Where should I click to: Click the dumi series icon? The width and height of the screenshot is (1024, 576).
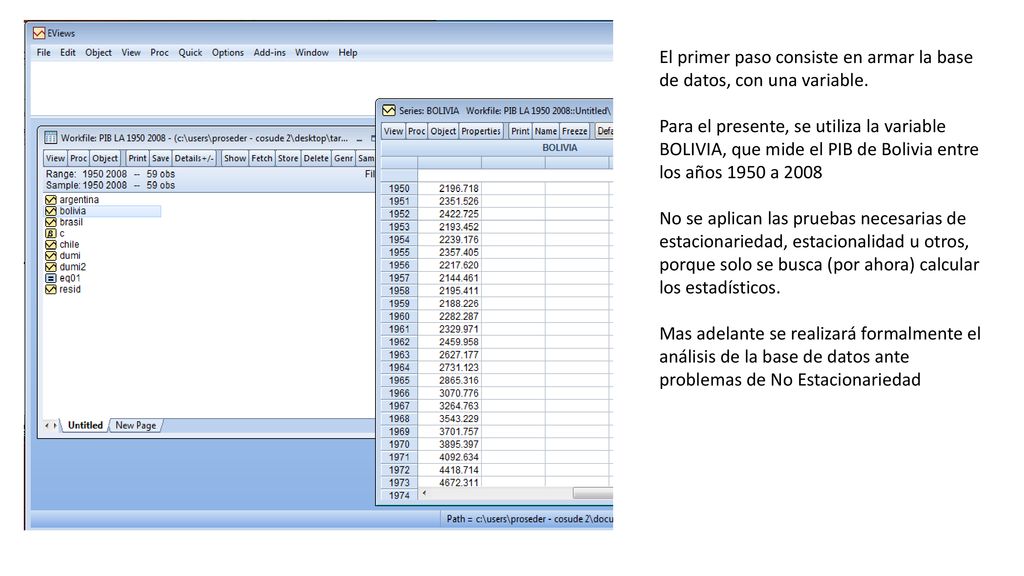coord(50,255)
